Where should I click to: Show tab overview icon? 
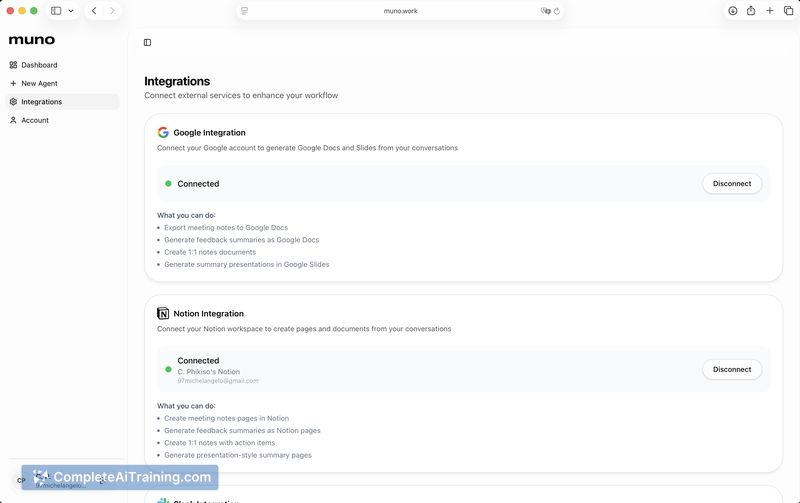click(x=788, y=11)
